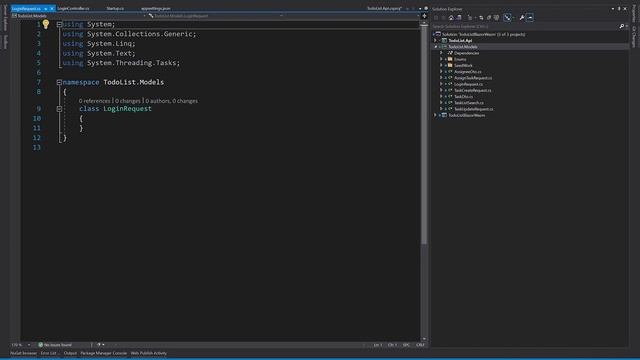This screenshot has height=360, width=640.
Task: Click the Back arrow icon in Solution Explorer toolbar
Action: click(x=436, y=18)
